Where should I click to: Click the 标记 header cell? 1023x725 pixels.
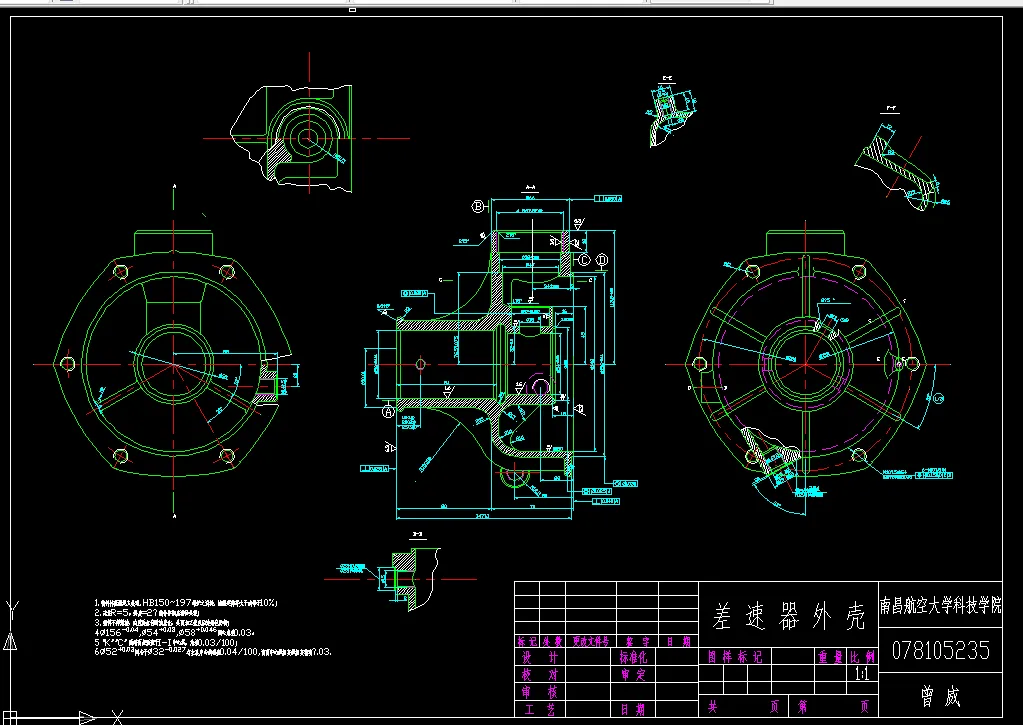527,641
